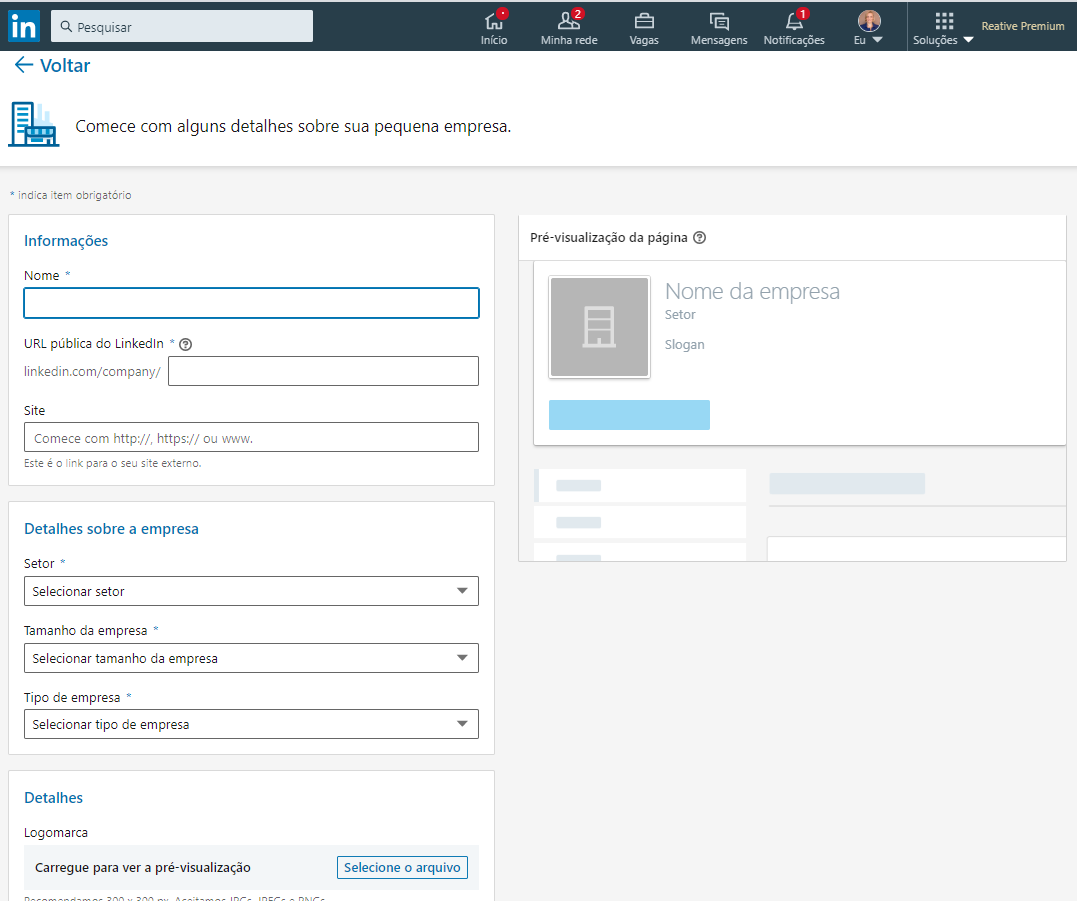Click help icon beside Pré-visualização da página
Viewport: 1077px width, 901px height.
point(699,238)
